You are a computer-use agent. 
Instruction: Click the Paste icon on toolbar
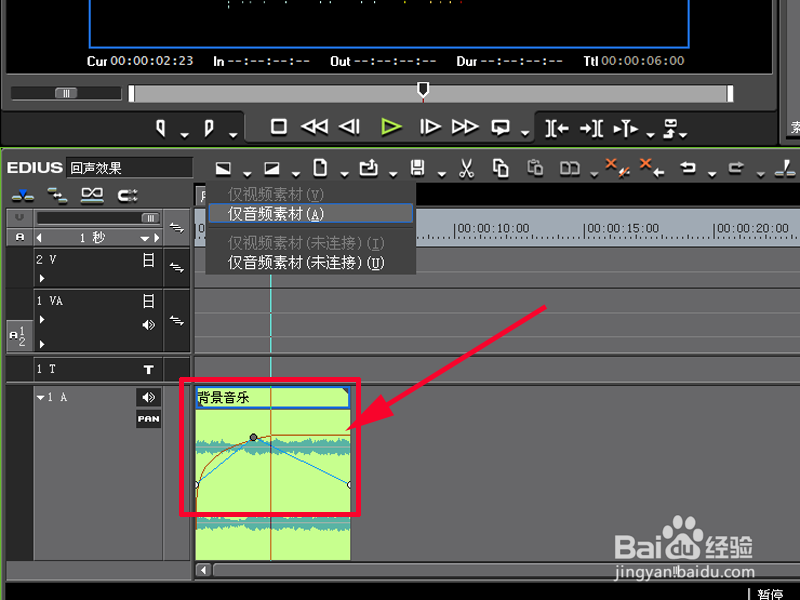point(537,168)
